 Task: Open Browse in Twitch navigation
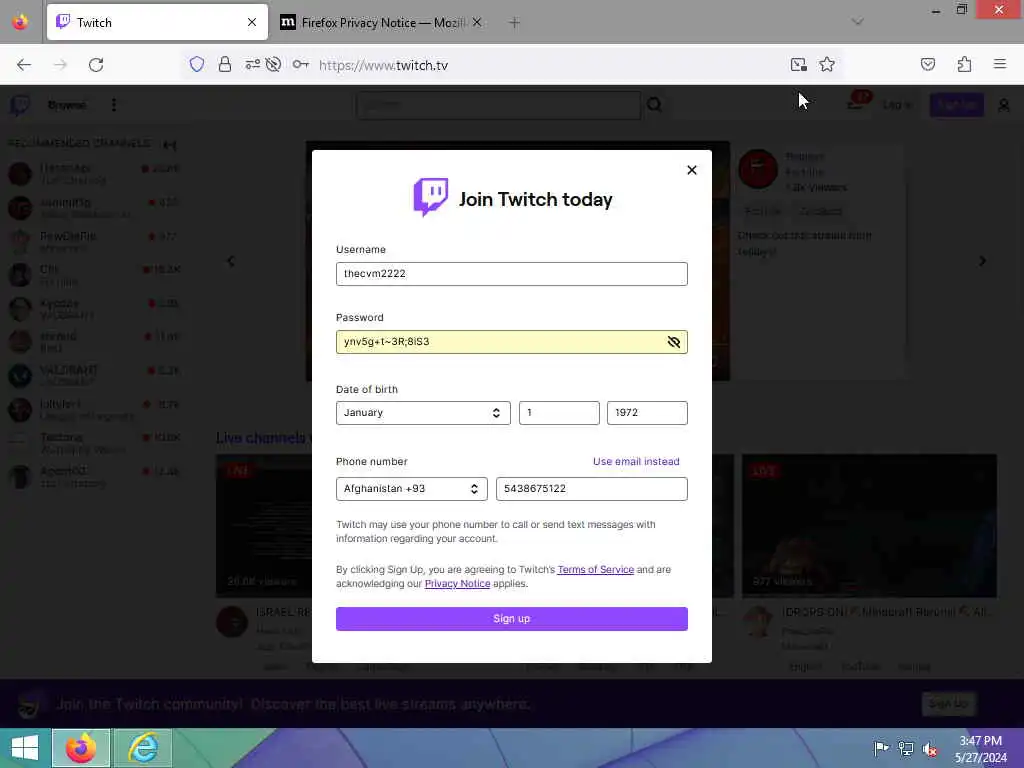pyautogui.click(x=67, y=105)
